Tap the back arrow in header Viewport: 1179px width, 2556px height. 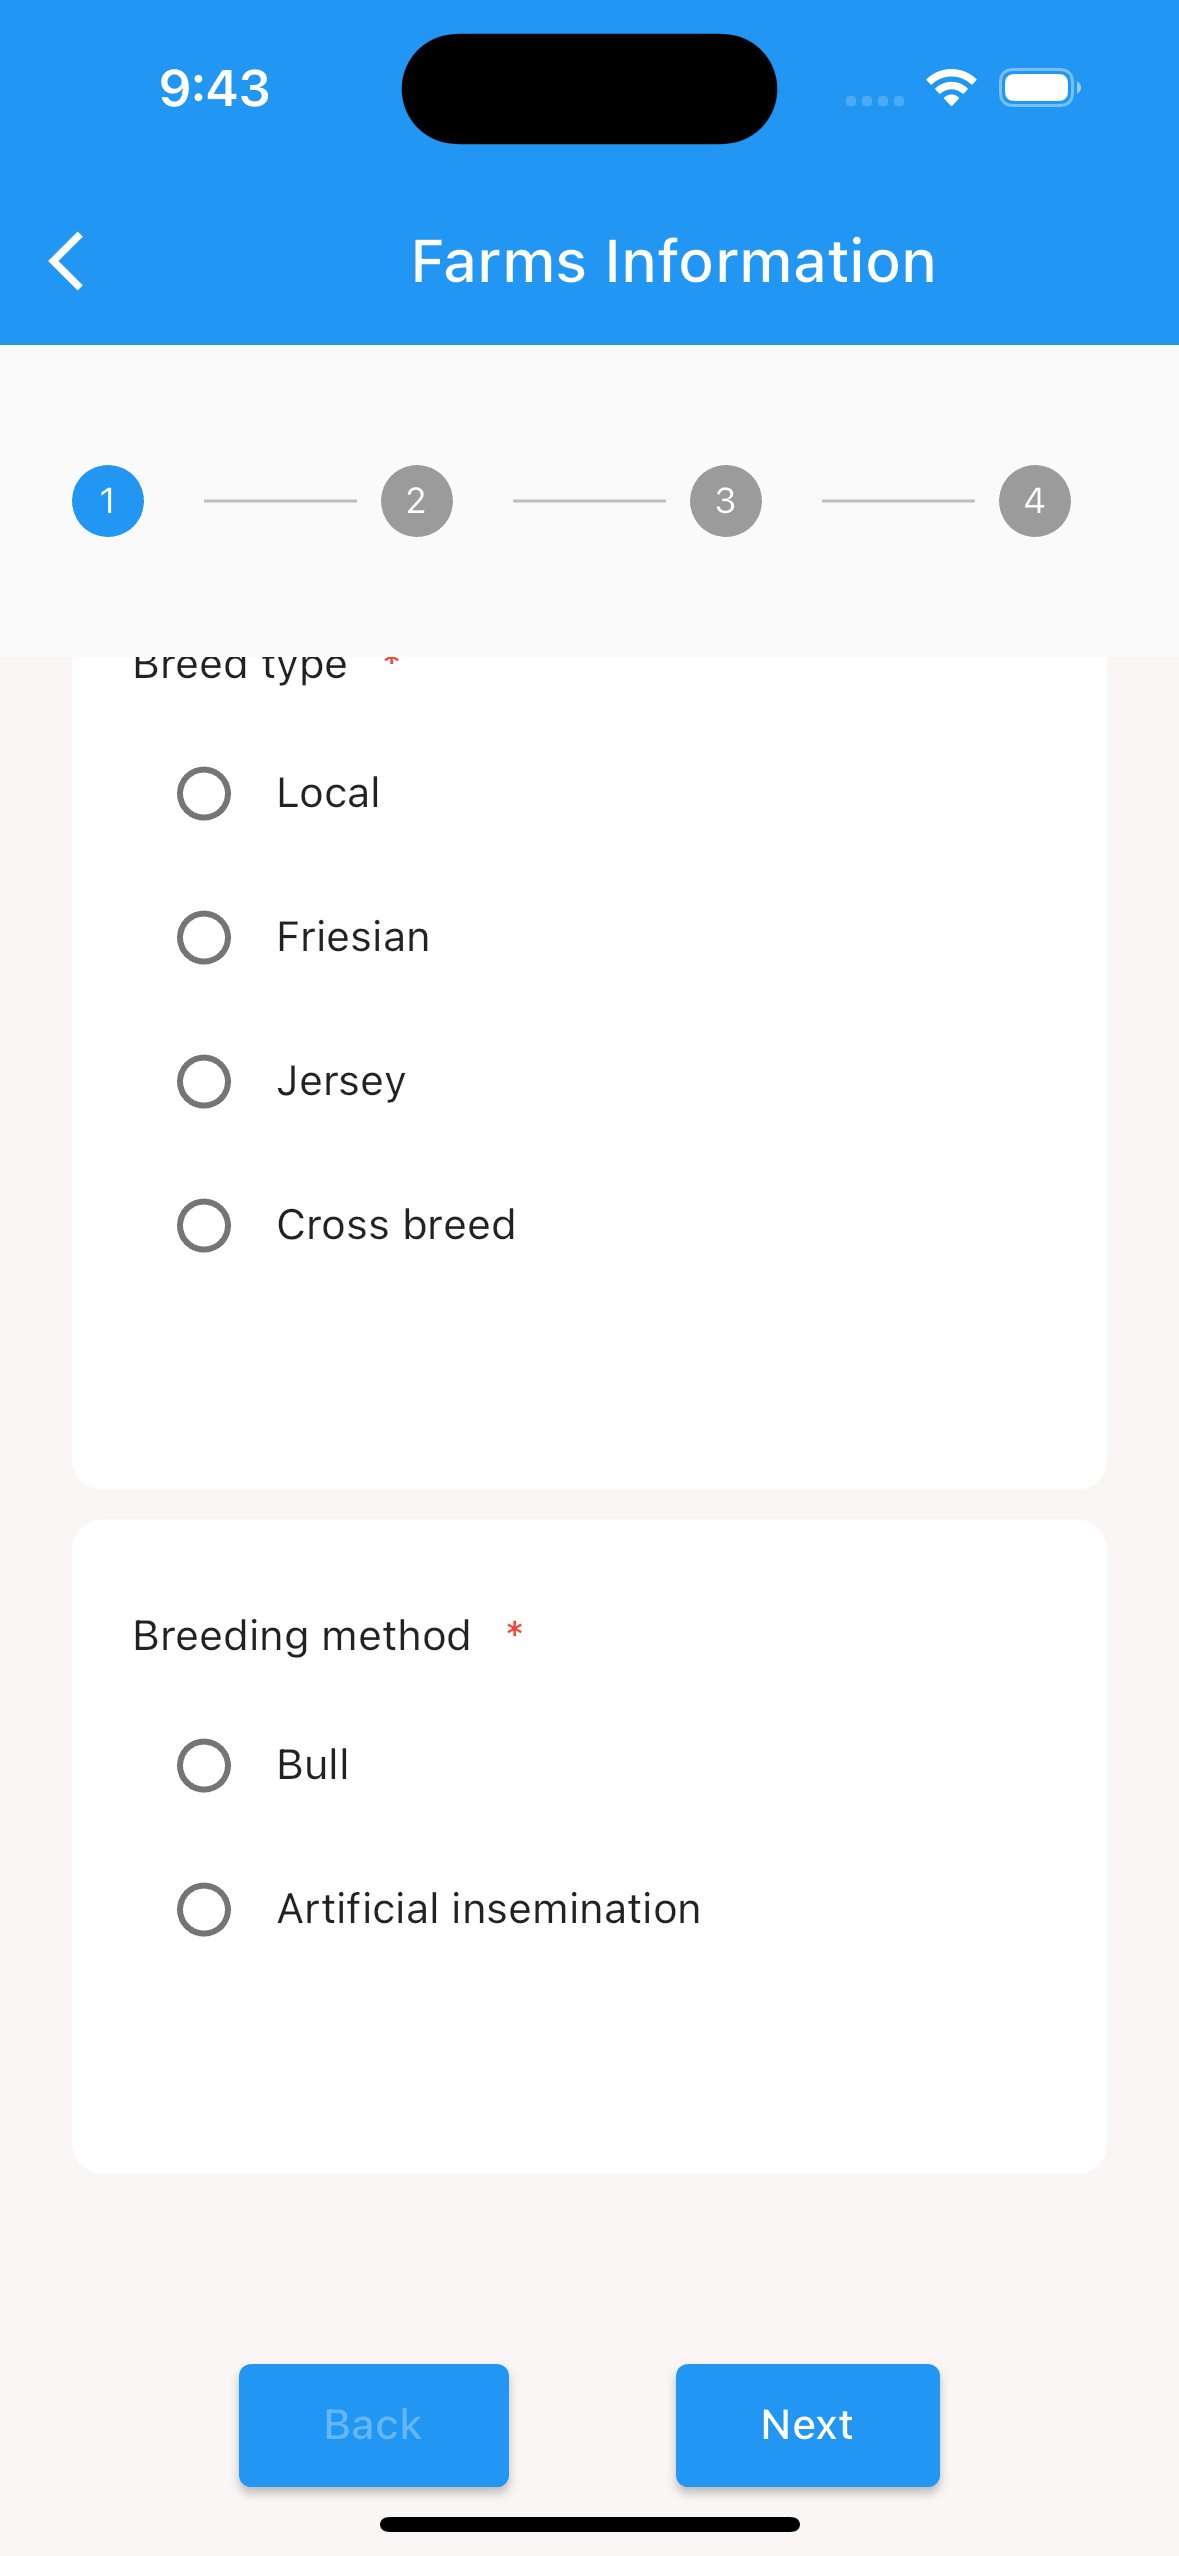point(66,262)
